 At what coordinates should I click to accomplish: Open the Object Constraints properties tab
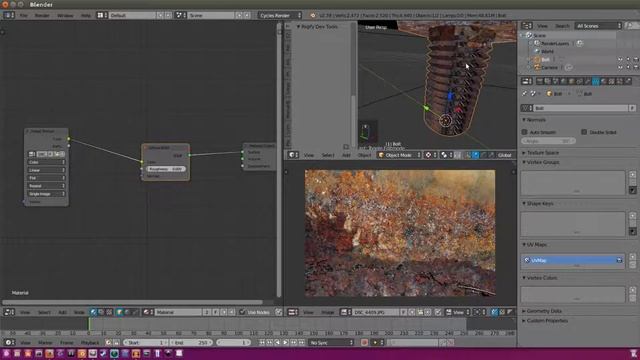(580, 81)
